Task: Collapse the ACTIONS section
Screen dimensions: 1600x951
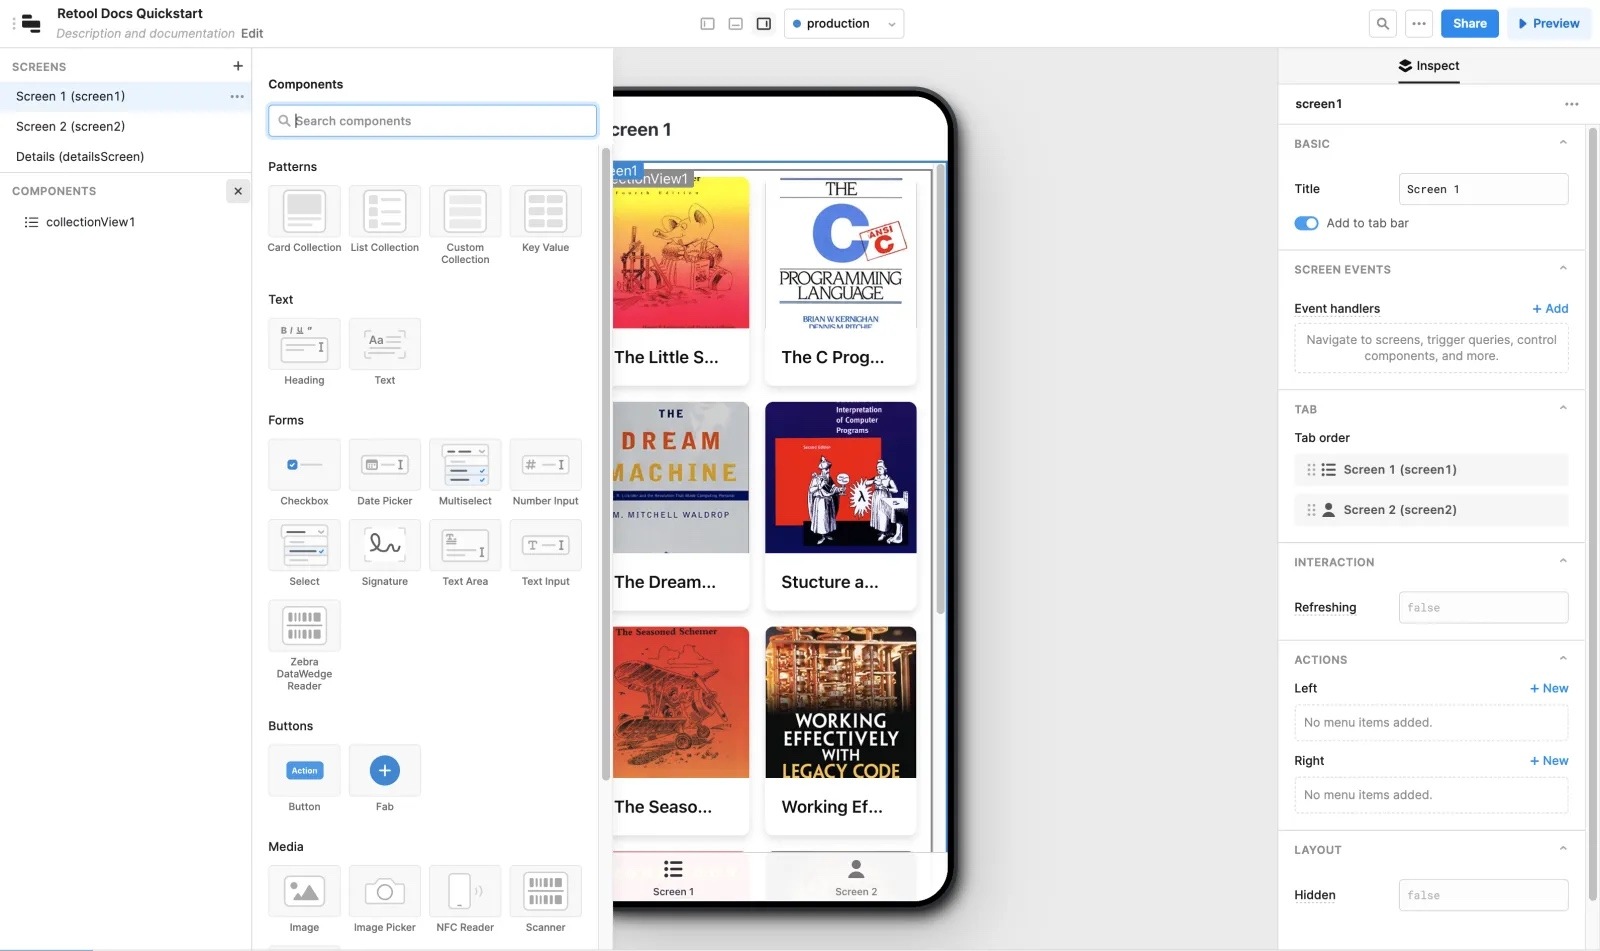Action: pyautogui.click(x=1562, y=659)
